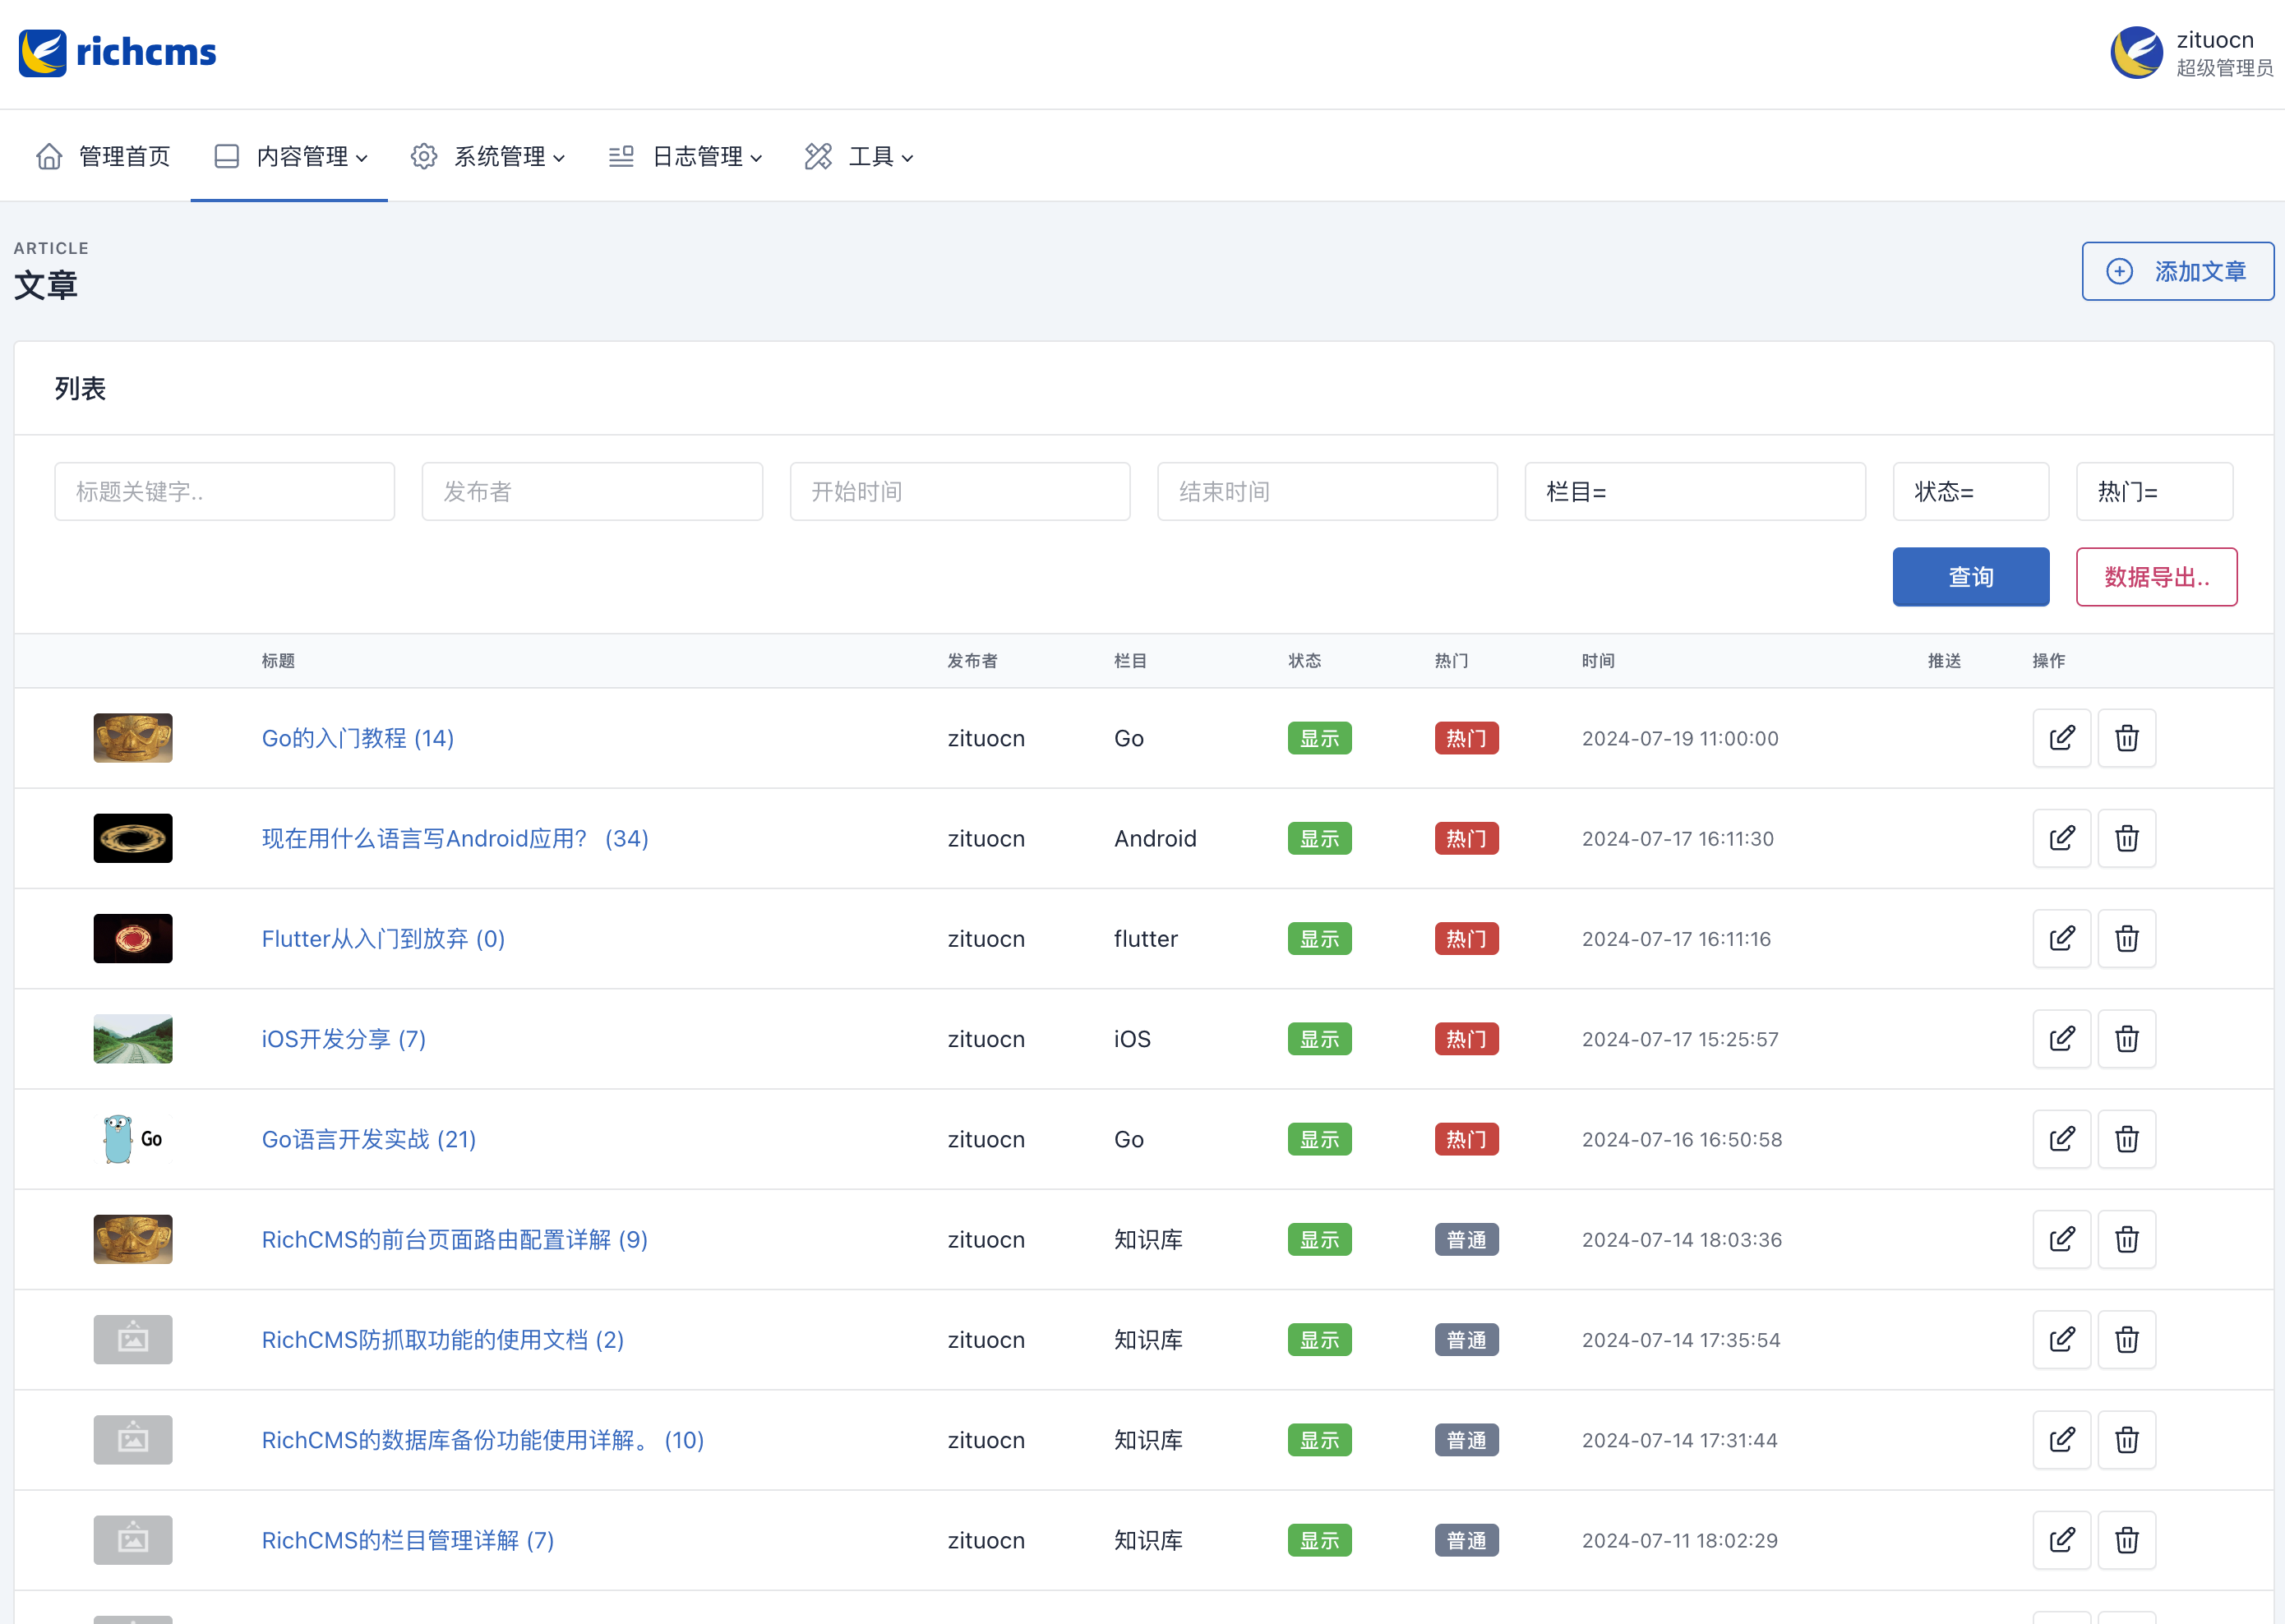
Task: Open the 系统管理 menu
Action: click(488, 157)
